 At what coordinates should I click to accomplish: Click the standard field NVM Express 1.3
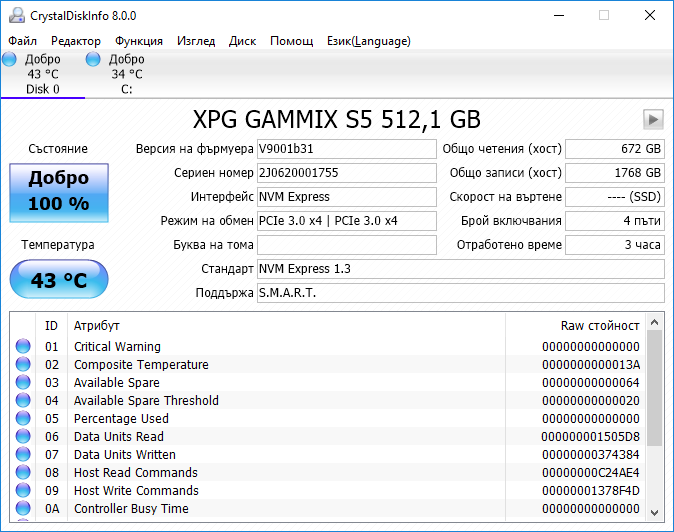[x=461, y=269]
